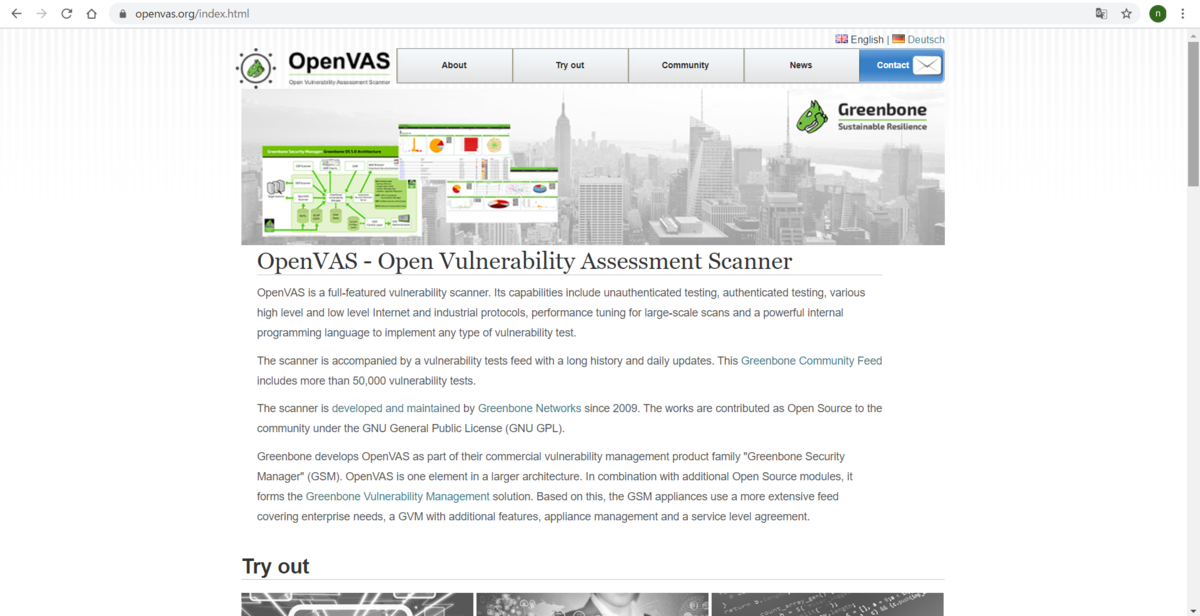
Task: Click the UK flag icon
Action: tap(842, 39)
